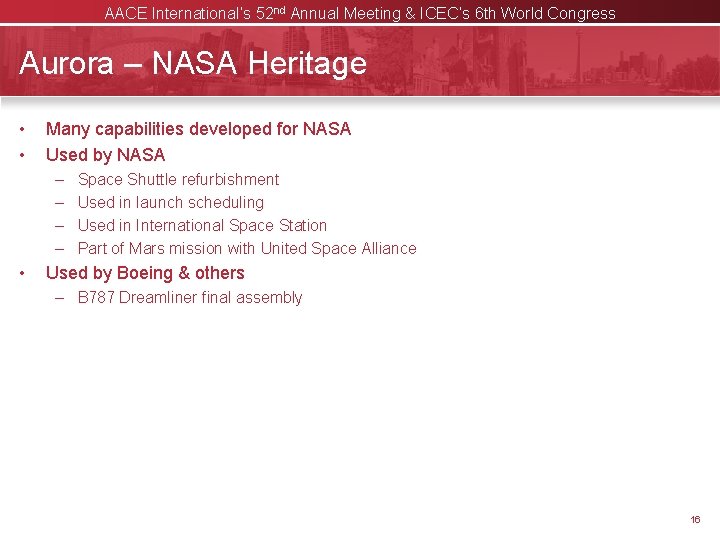Select the AACE International's 52nd Annual Meeting header
The width and height of the screenshot is (720, 540).
[360, 13]
